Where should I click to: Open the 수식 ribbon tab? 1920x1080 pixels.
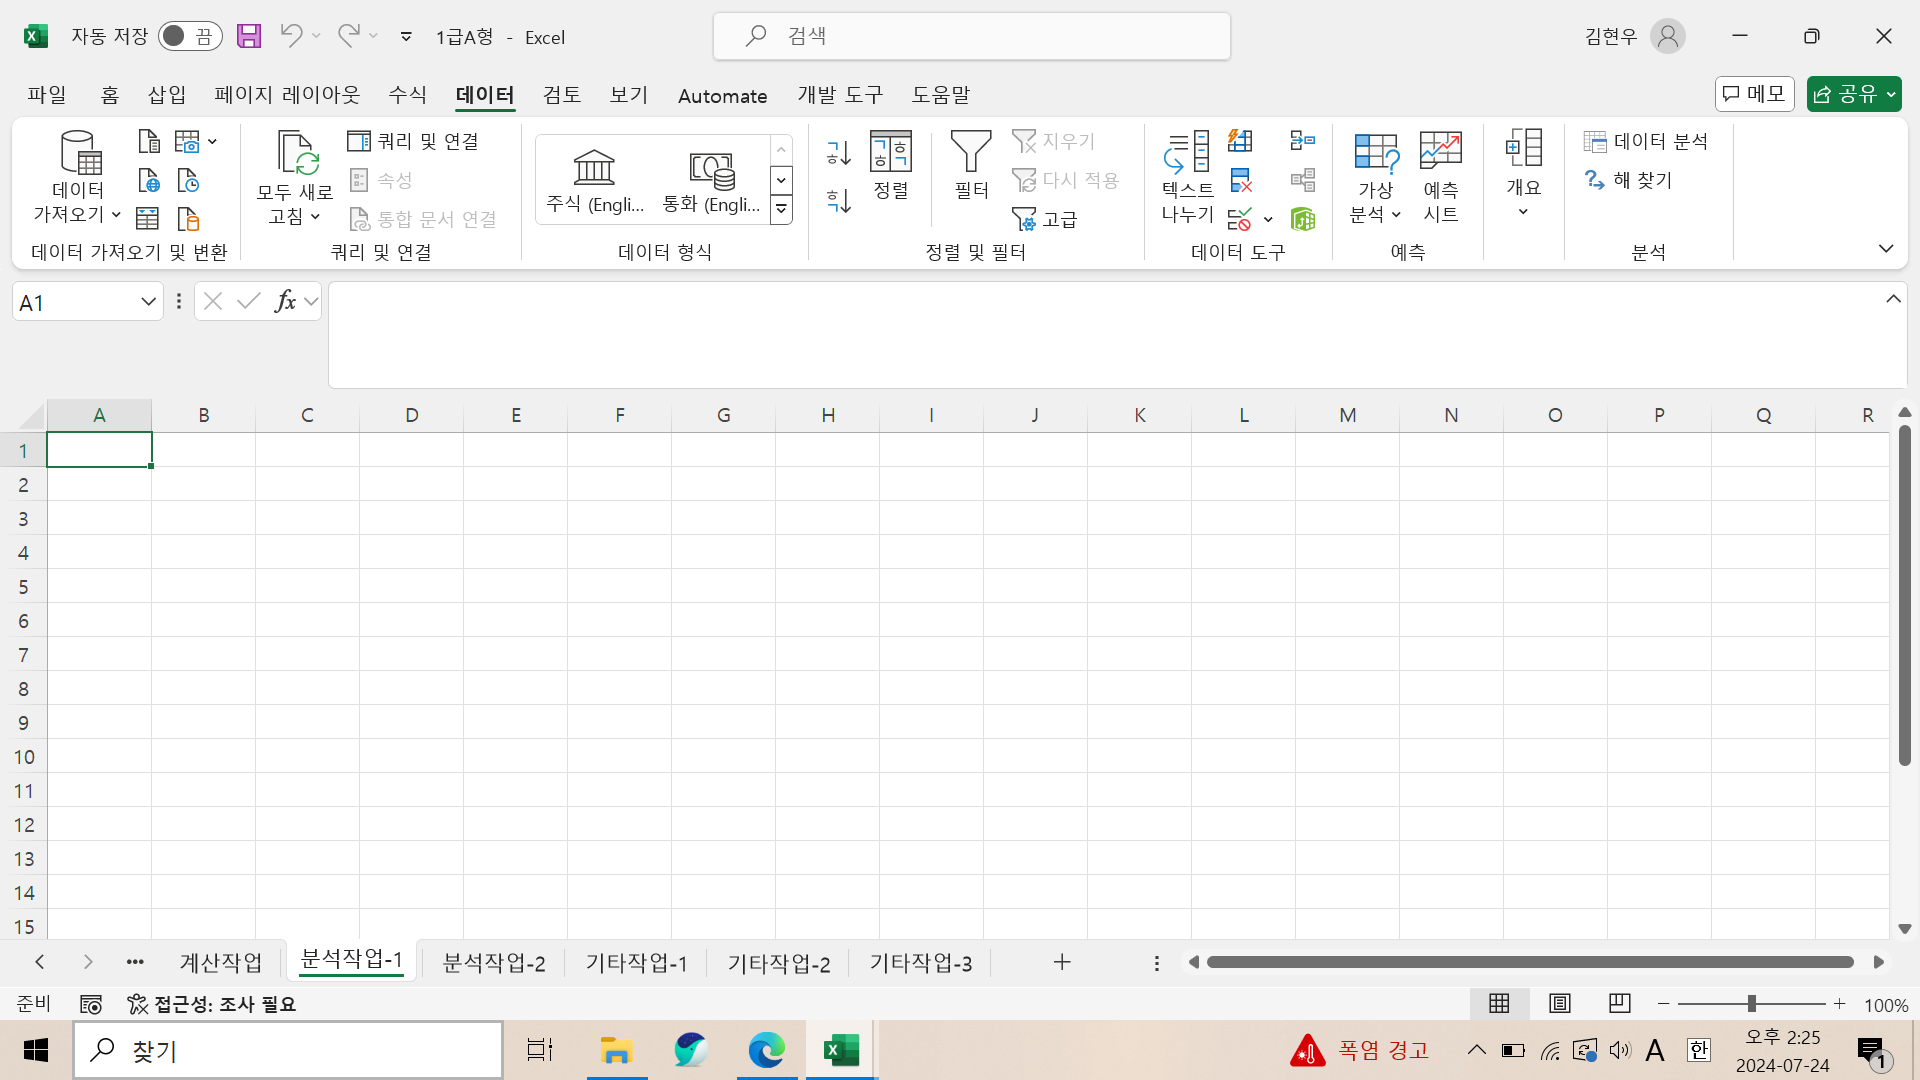(x=407, y=95)
